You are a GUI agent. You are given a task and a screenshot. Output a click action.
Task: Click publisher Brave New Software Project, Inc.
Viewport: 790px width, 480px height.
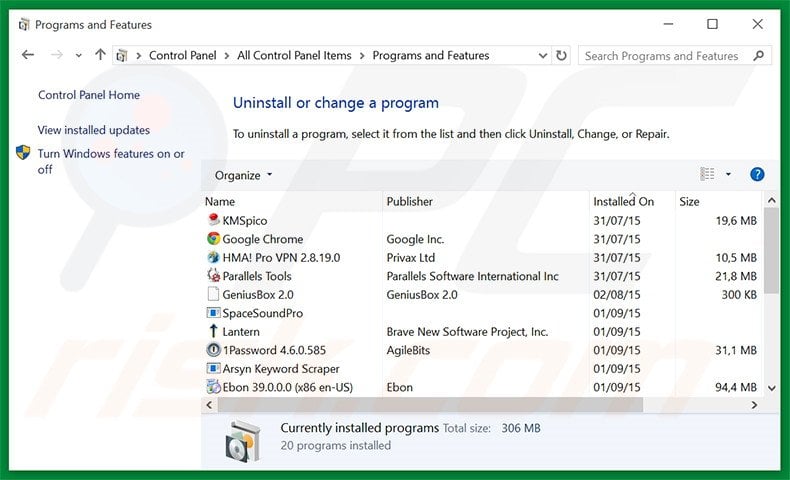[467, 331]
